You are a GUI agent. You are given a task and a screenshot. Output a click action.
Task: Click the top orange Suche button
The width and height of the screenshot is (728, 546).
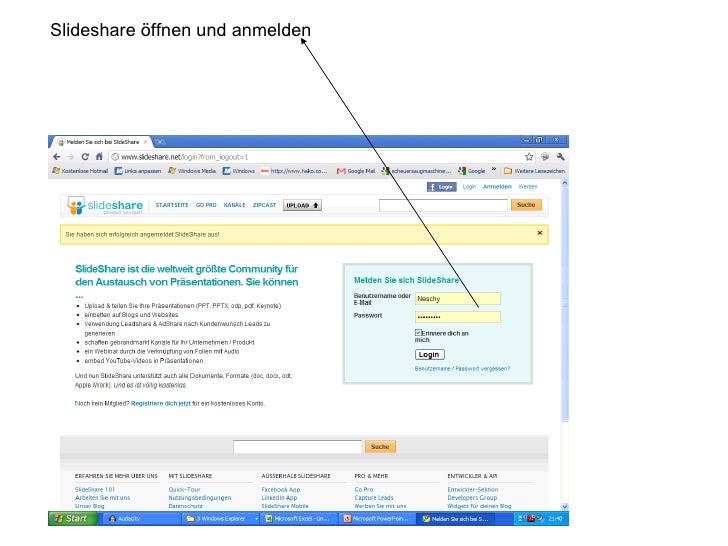tap(526, 205)
